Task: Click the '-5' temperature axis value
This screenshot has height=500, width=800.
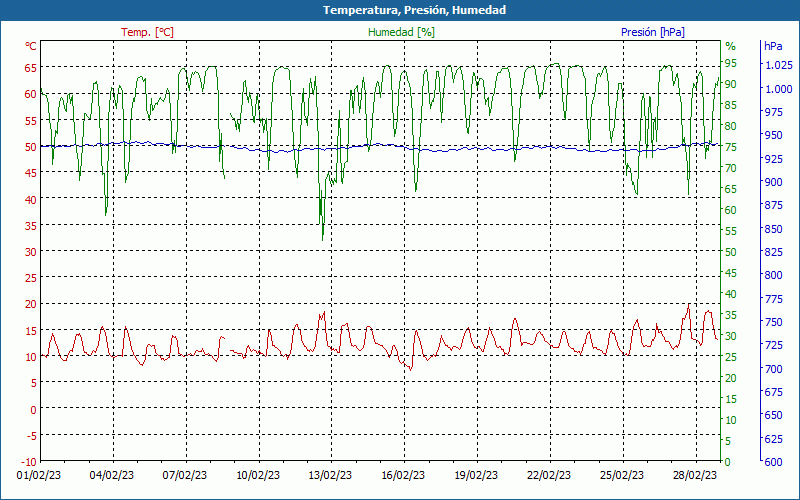Action: tap(32, 435)
